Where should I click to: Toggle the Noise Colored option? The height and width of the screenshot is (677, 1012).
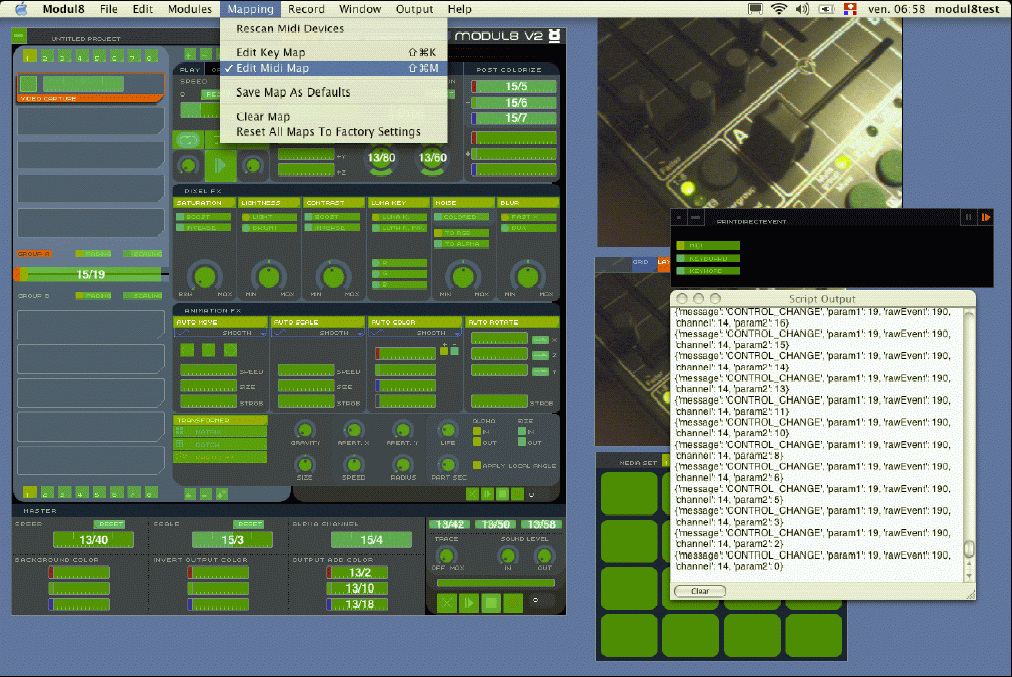[x=461, y=217]
